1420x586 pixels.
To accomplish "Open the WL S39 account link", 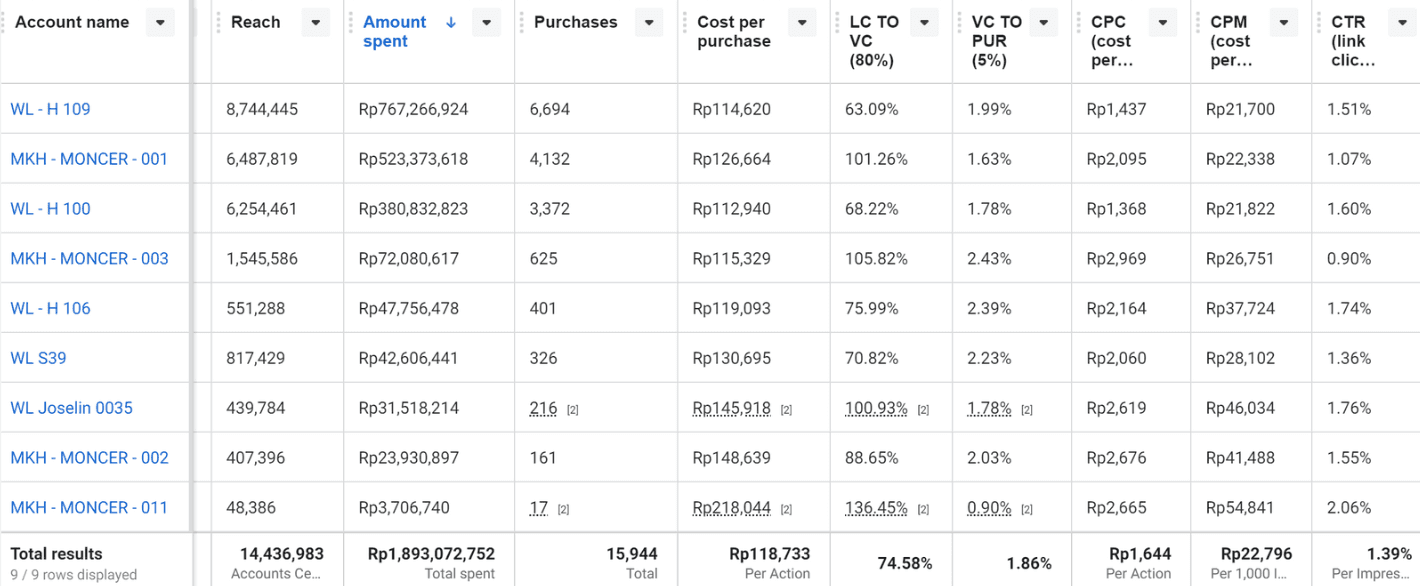I will (x=38, y=358).
